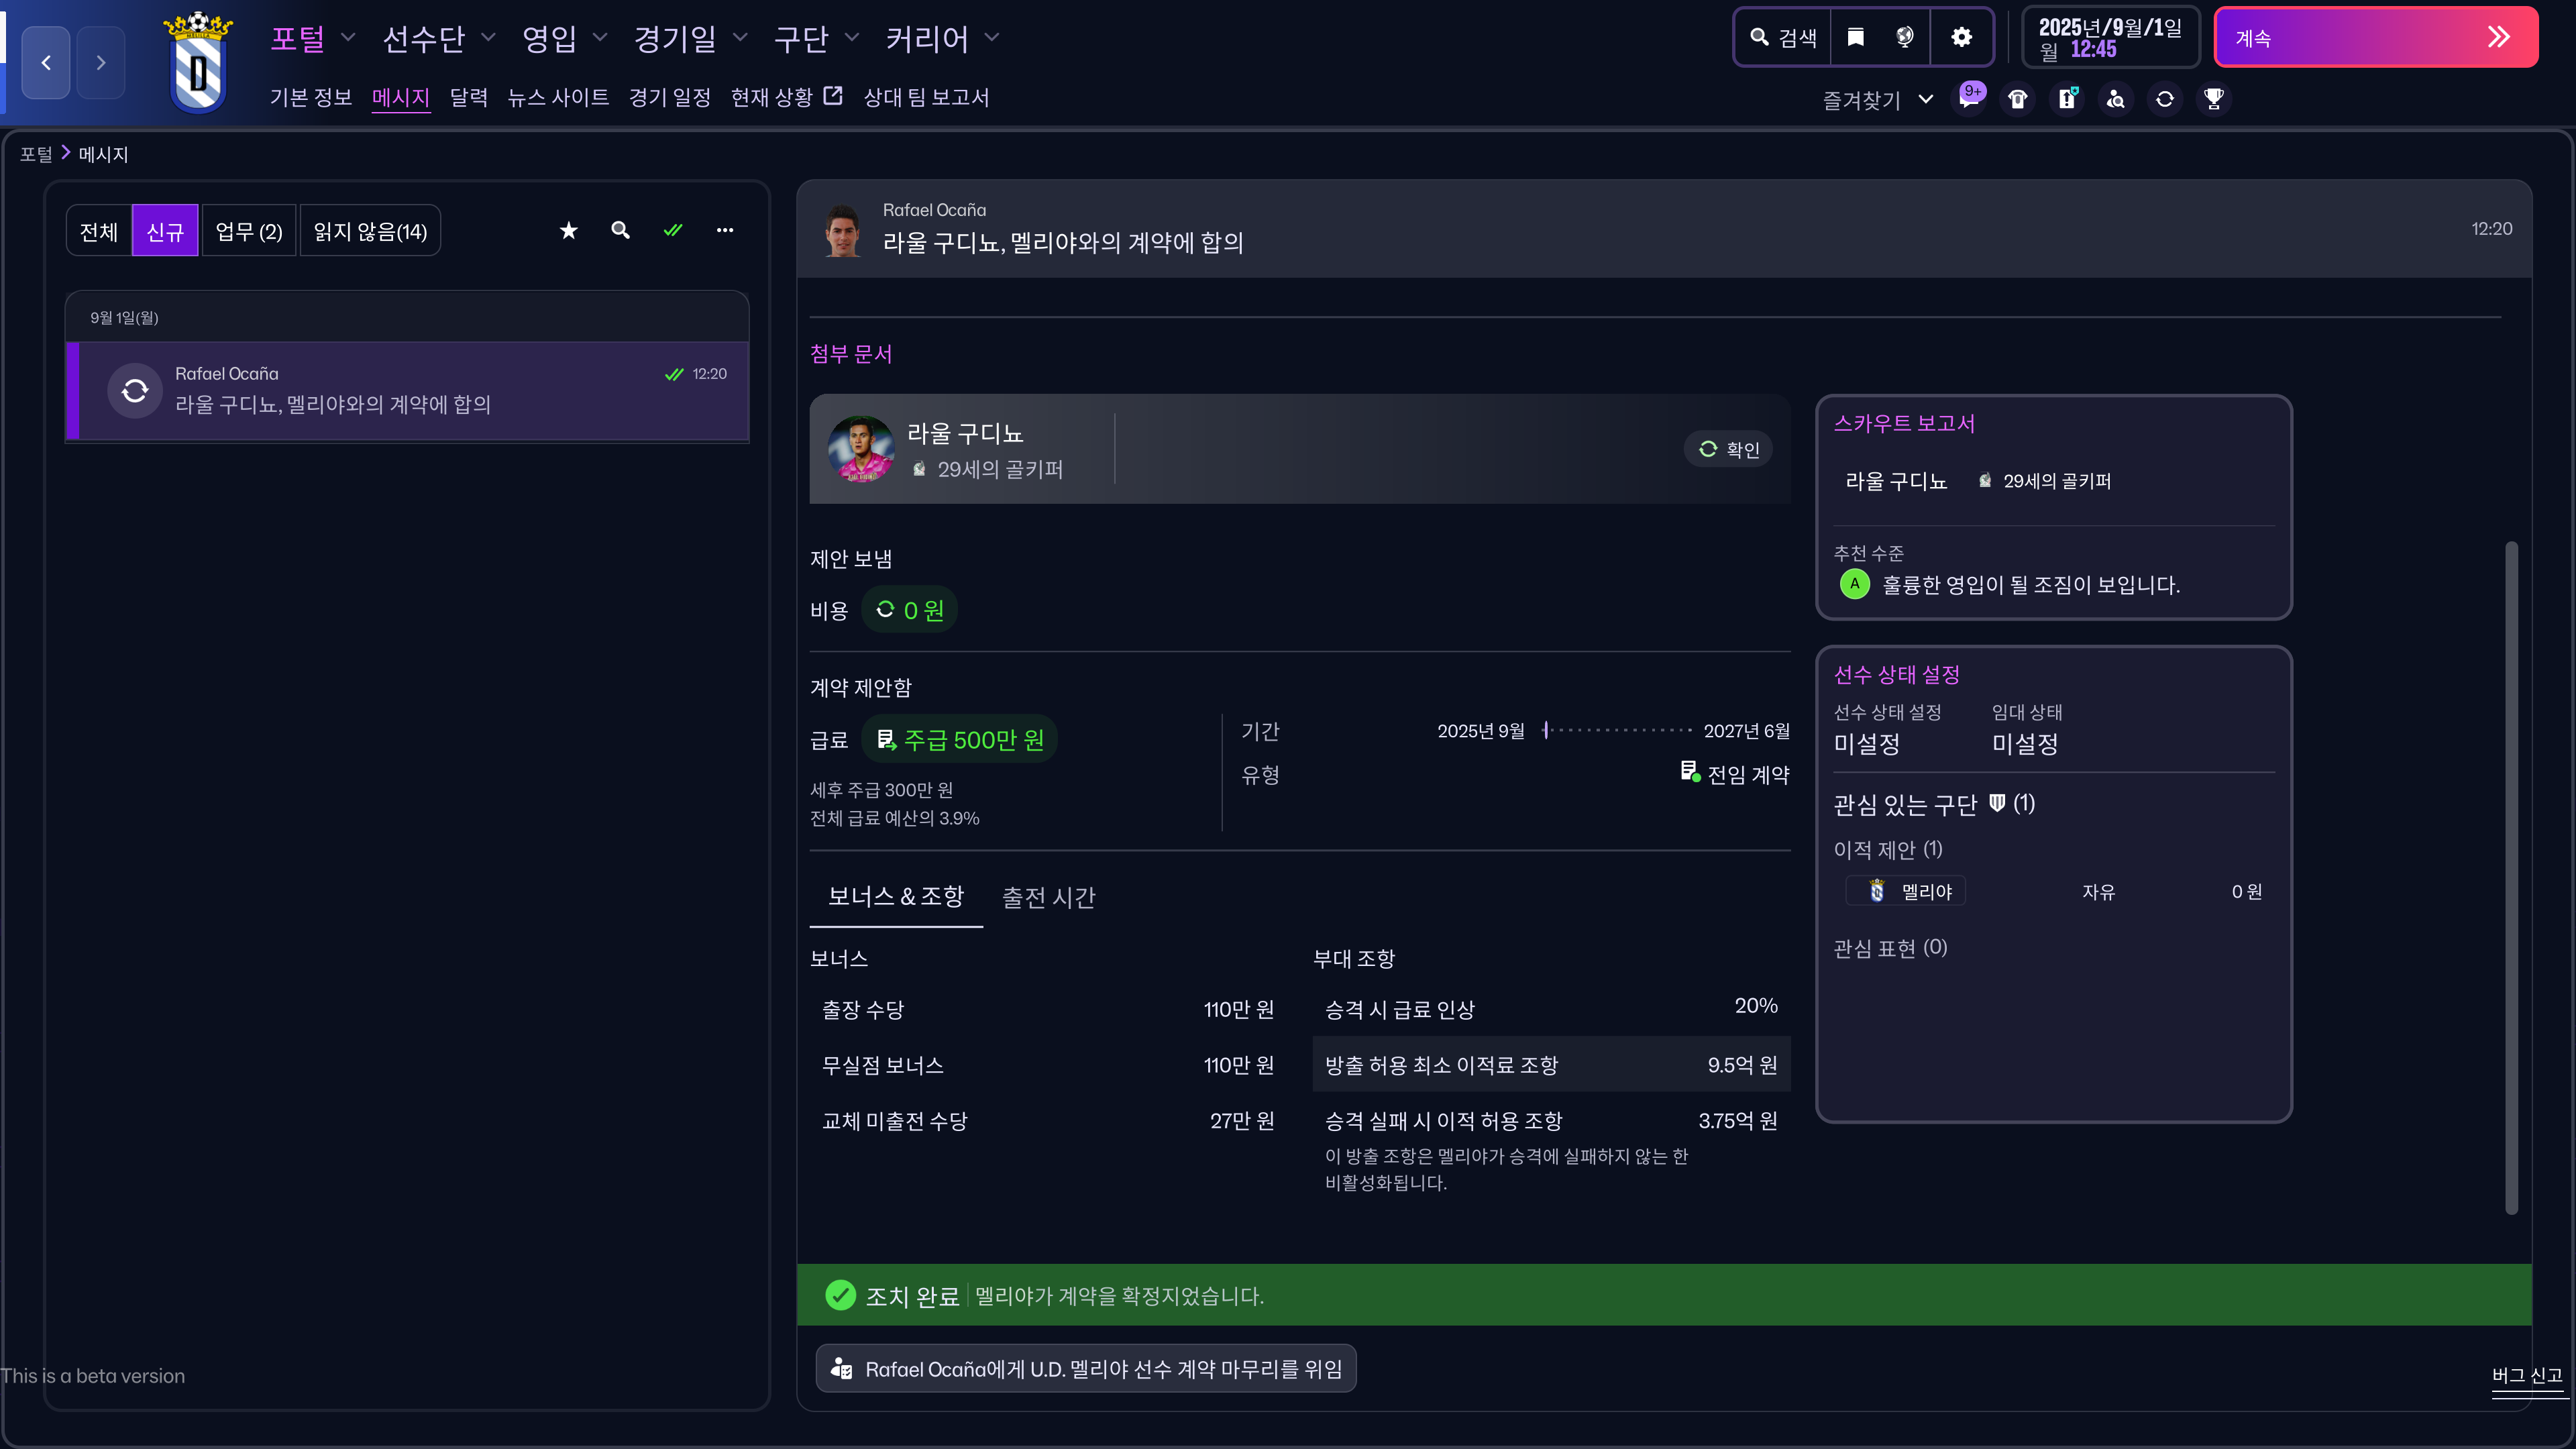Click the star filter icon in inbox

point(569,231)
